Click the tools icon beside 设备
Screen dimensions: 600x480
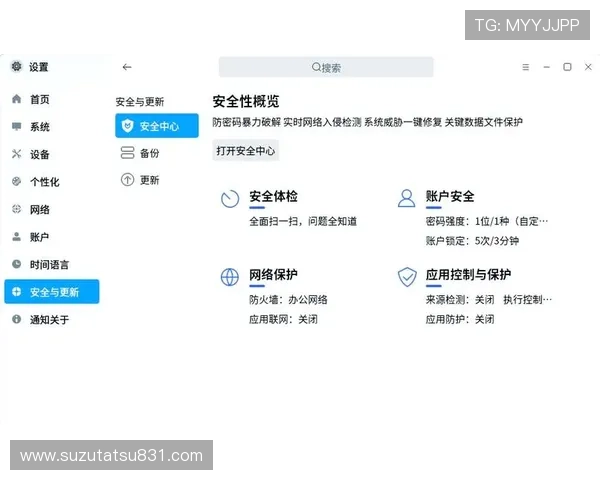[16, 154]
